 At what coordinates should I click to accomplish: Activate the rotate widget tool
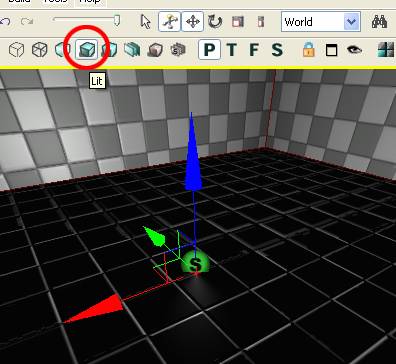(x=215, y=22)
